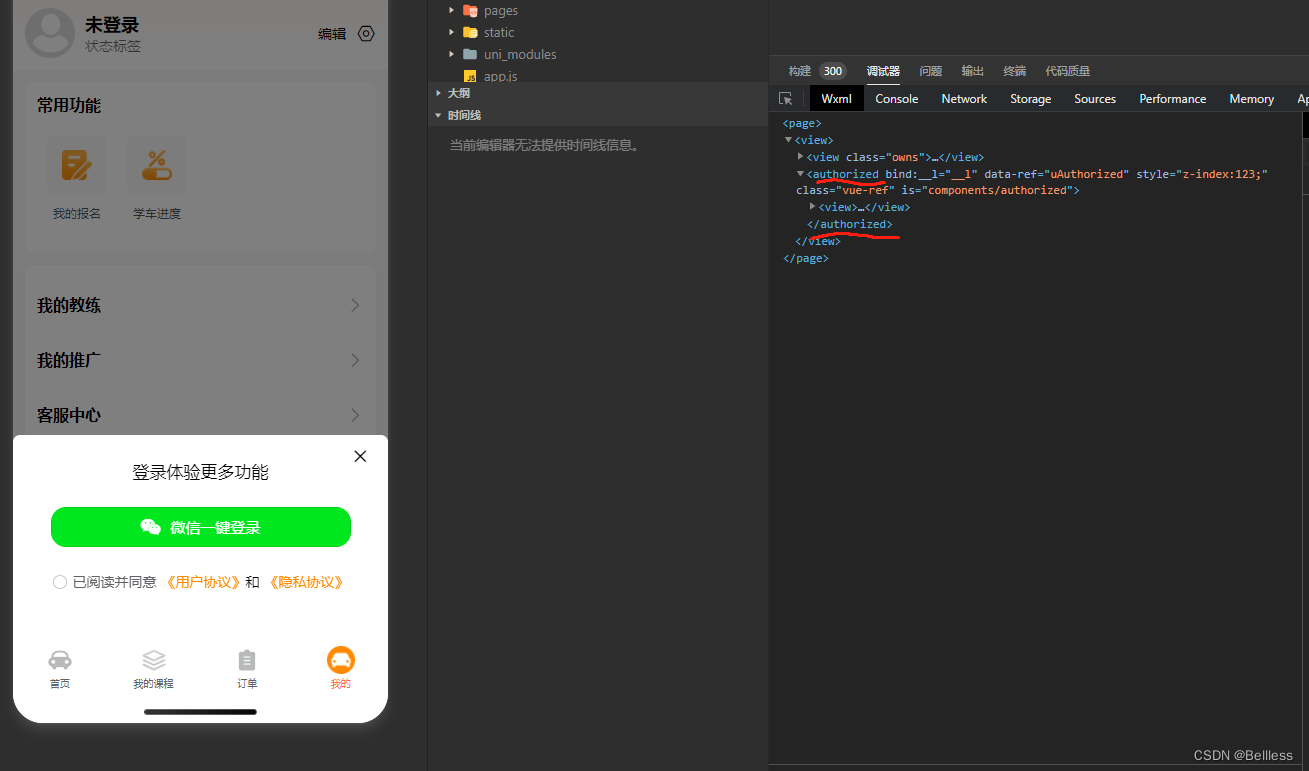Screen dimensions: 1309x771
Task: Click the 编辑 edit button
Action: 332,34
